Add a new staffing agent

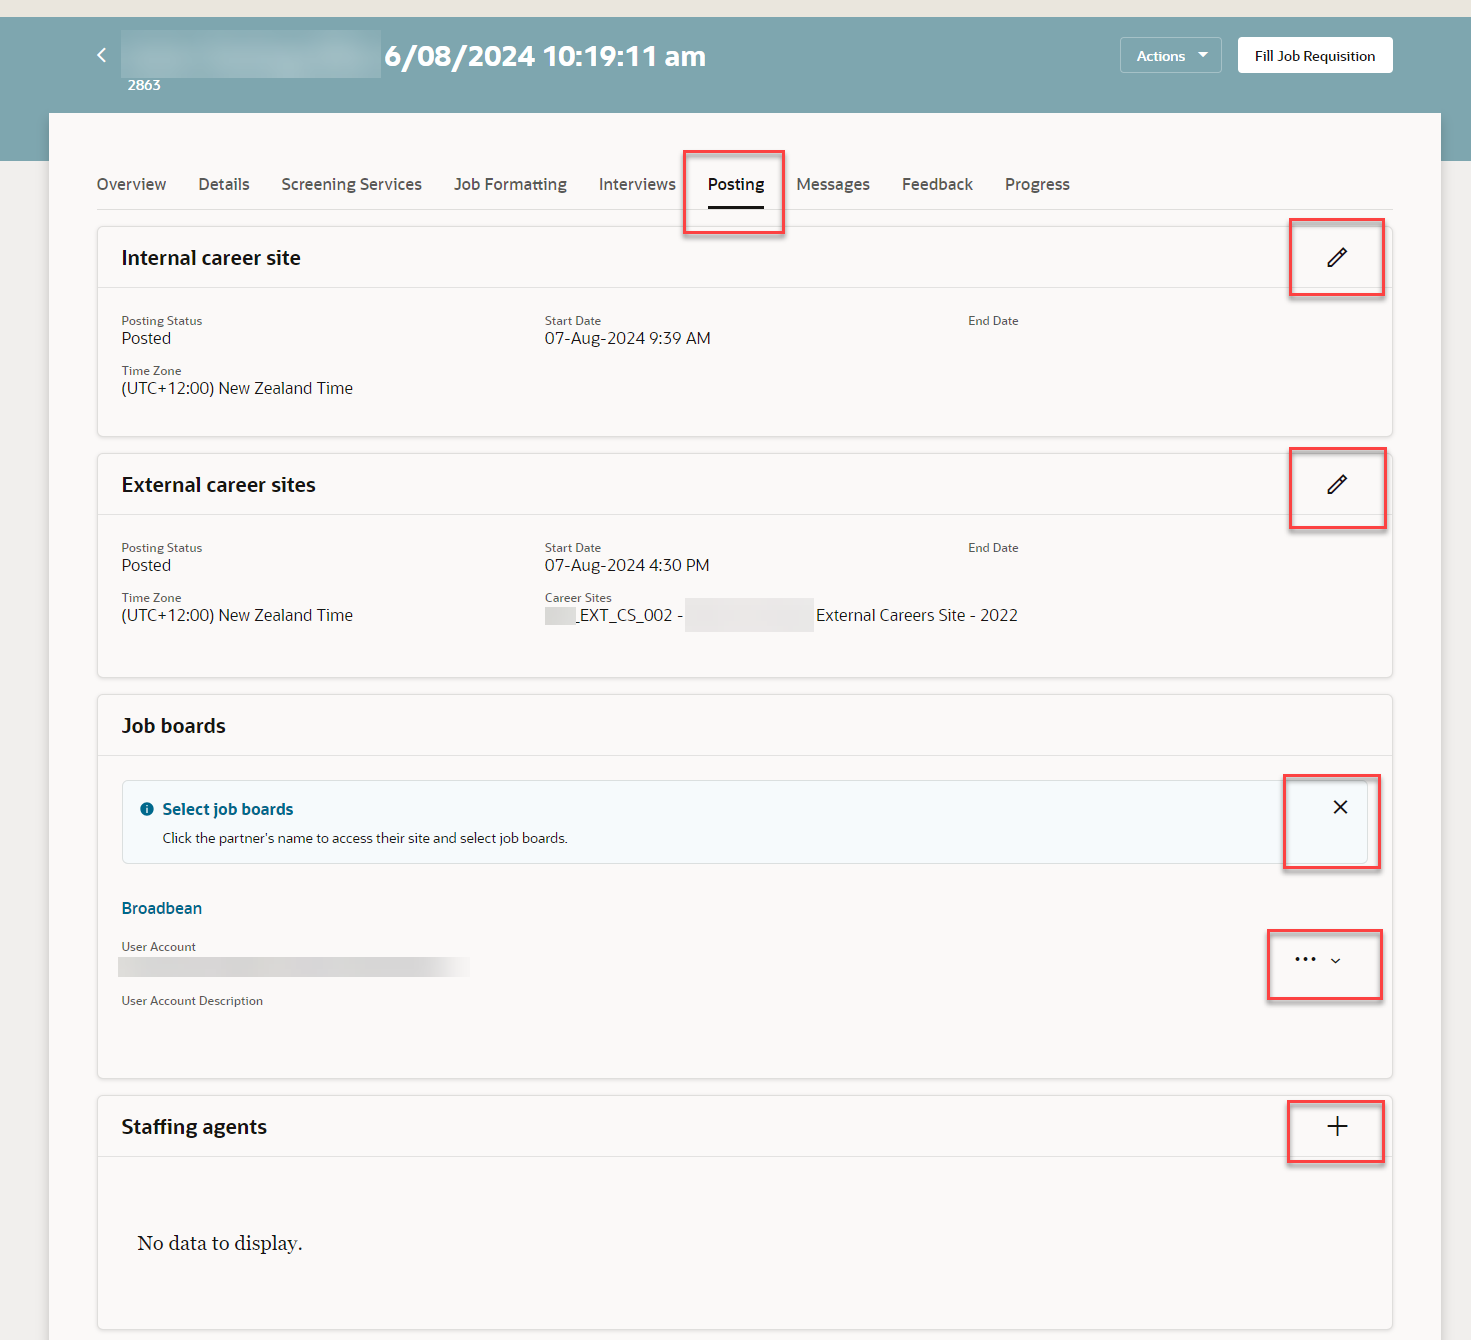point(1335,1126)
